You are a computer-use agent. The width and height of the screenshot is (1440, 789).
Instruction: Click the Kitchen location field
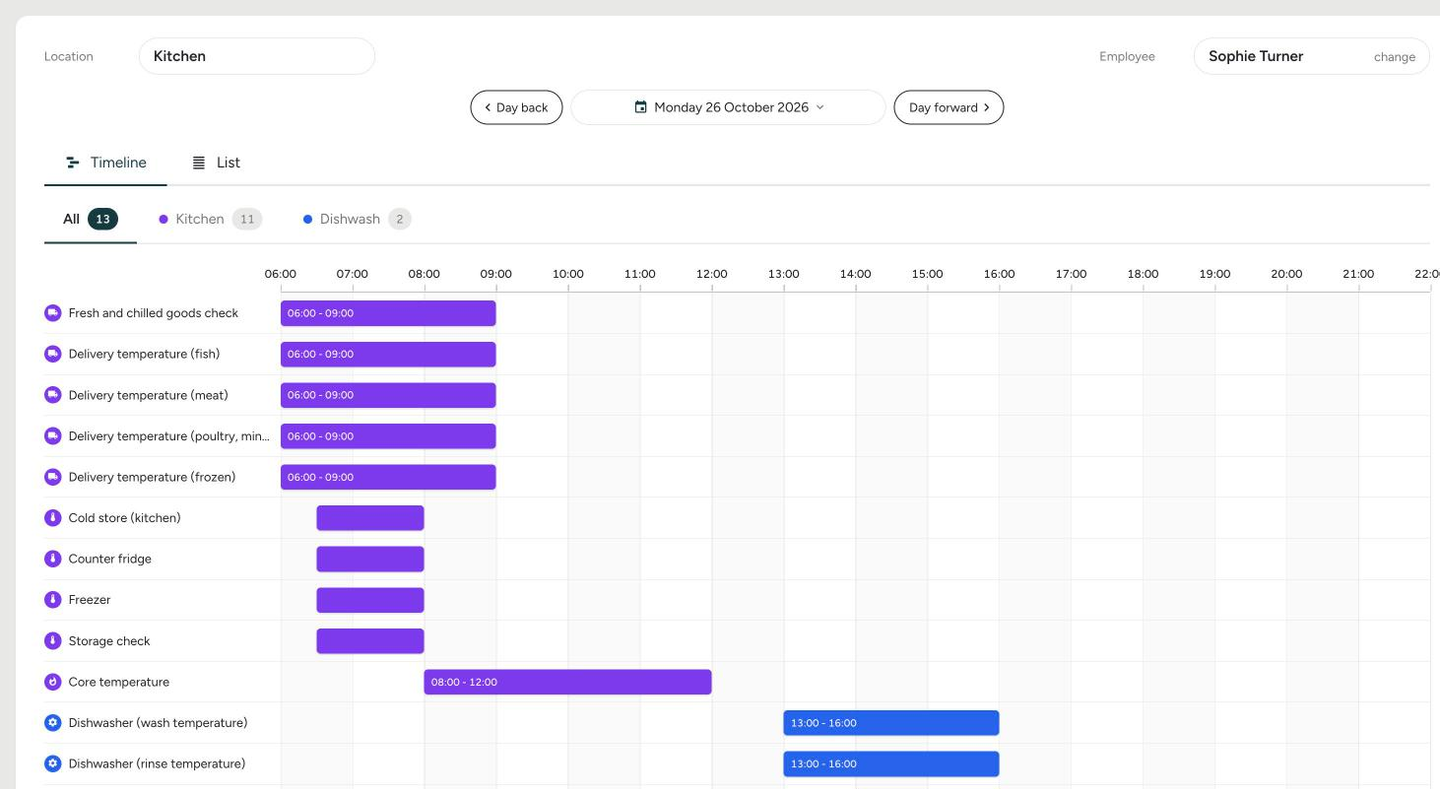[x=257, y=56]
